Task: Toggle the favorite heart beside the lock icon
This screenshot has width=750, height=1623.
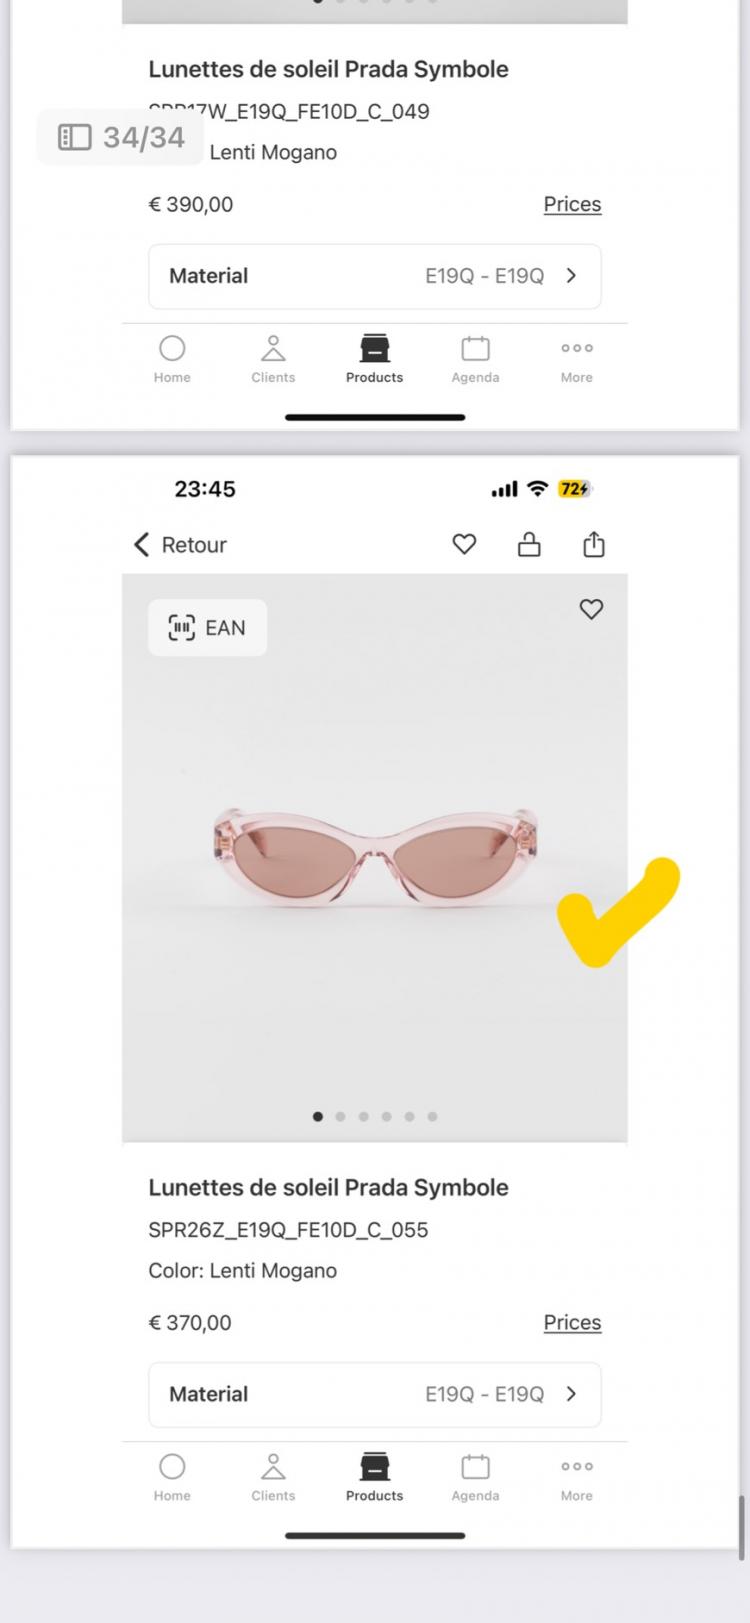Action: pos(464,544)
